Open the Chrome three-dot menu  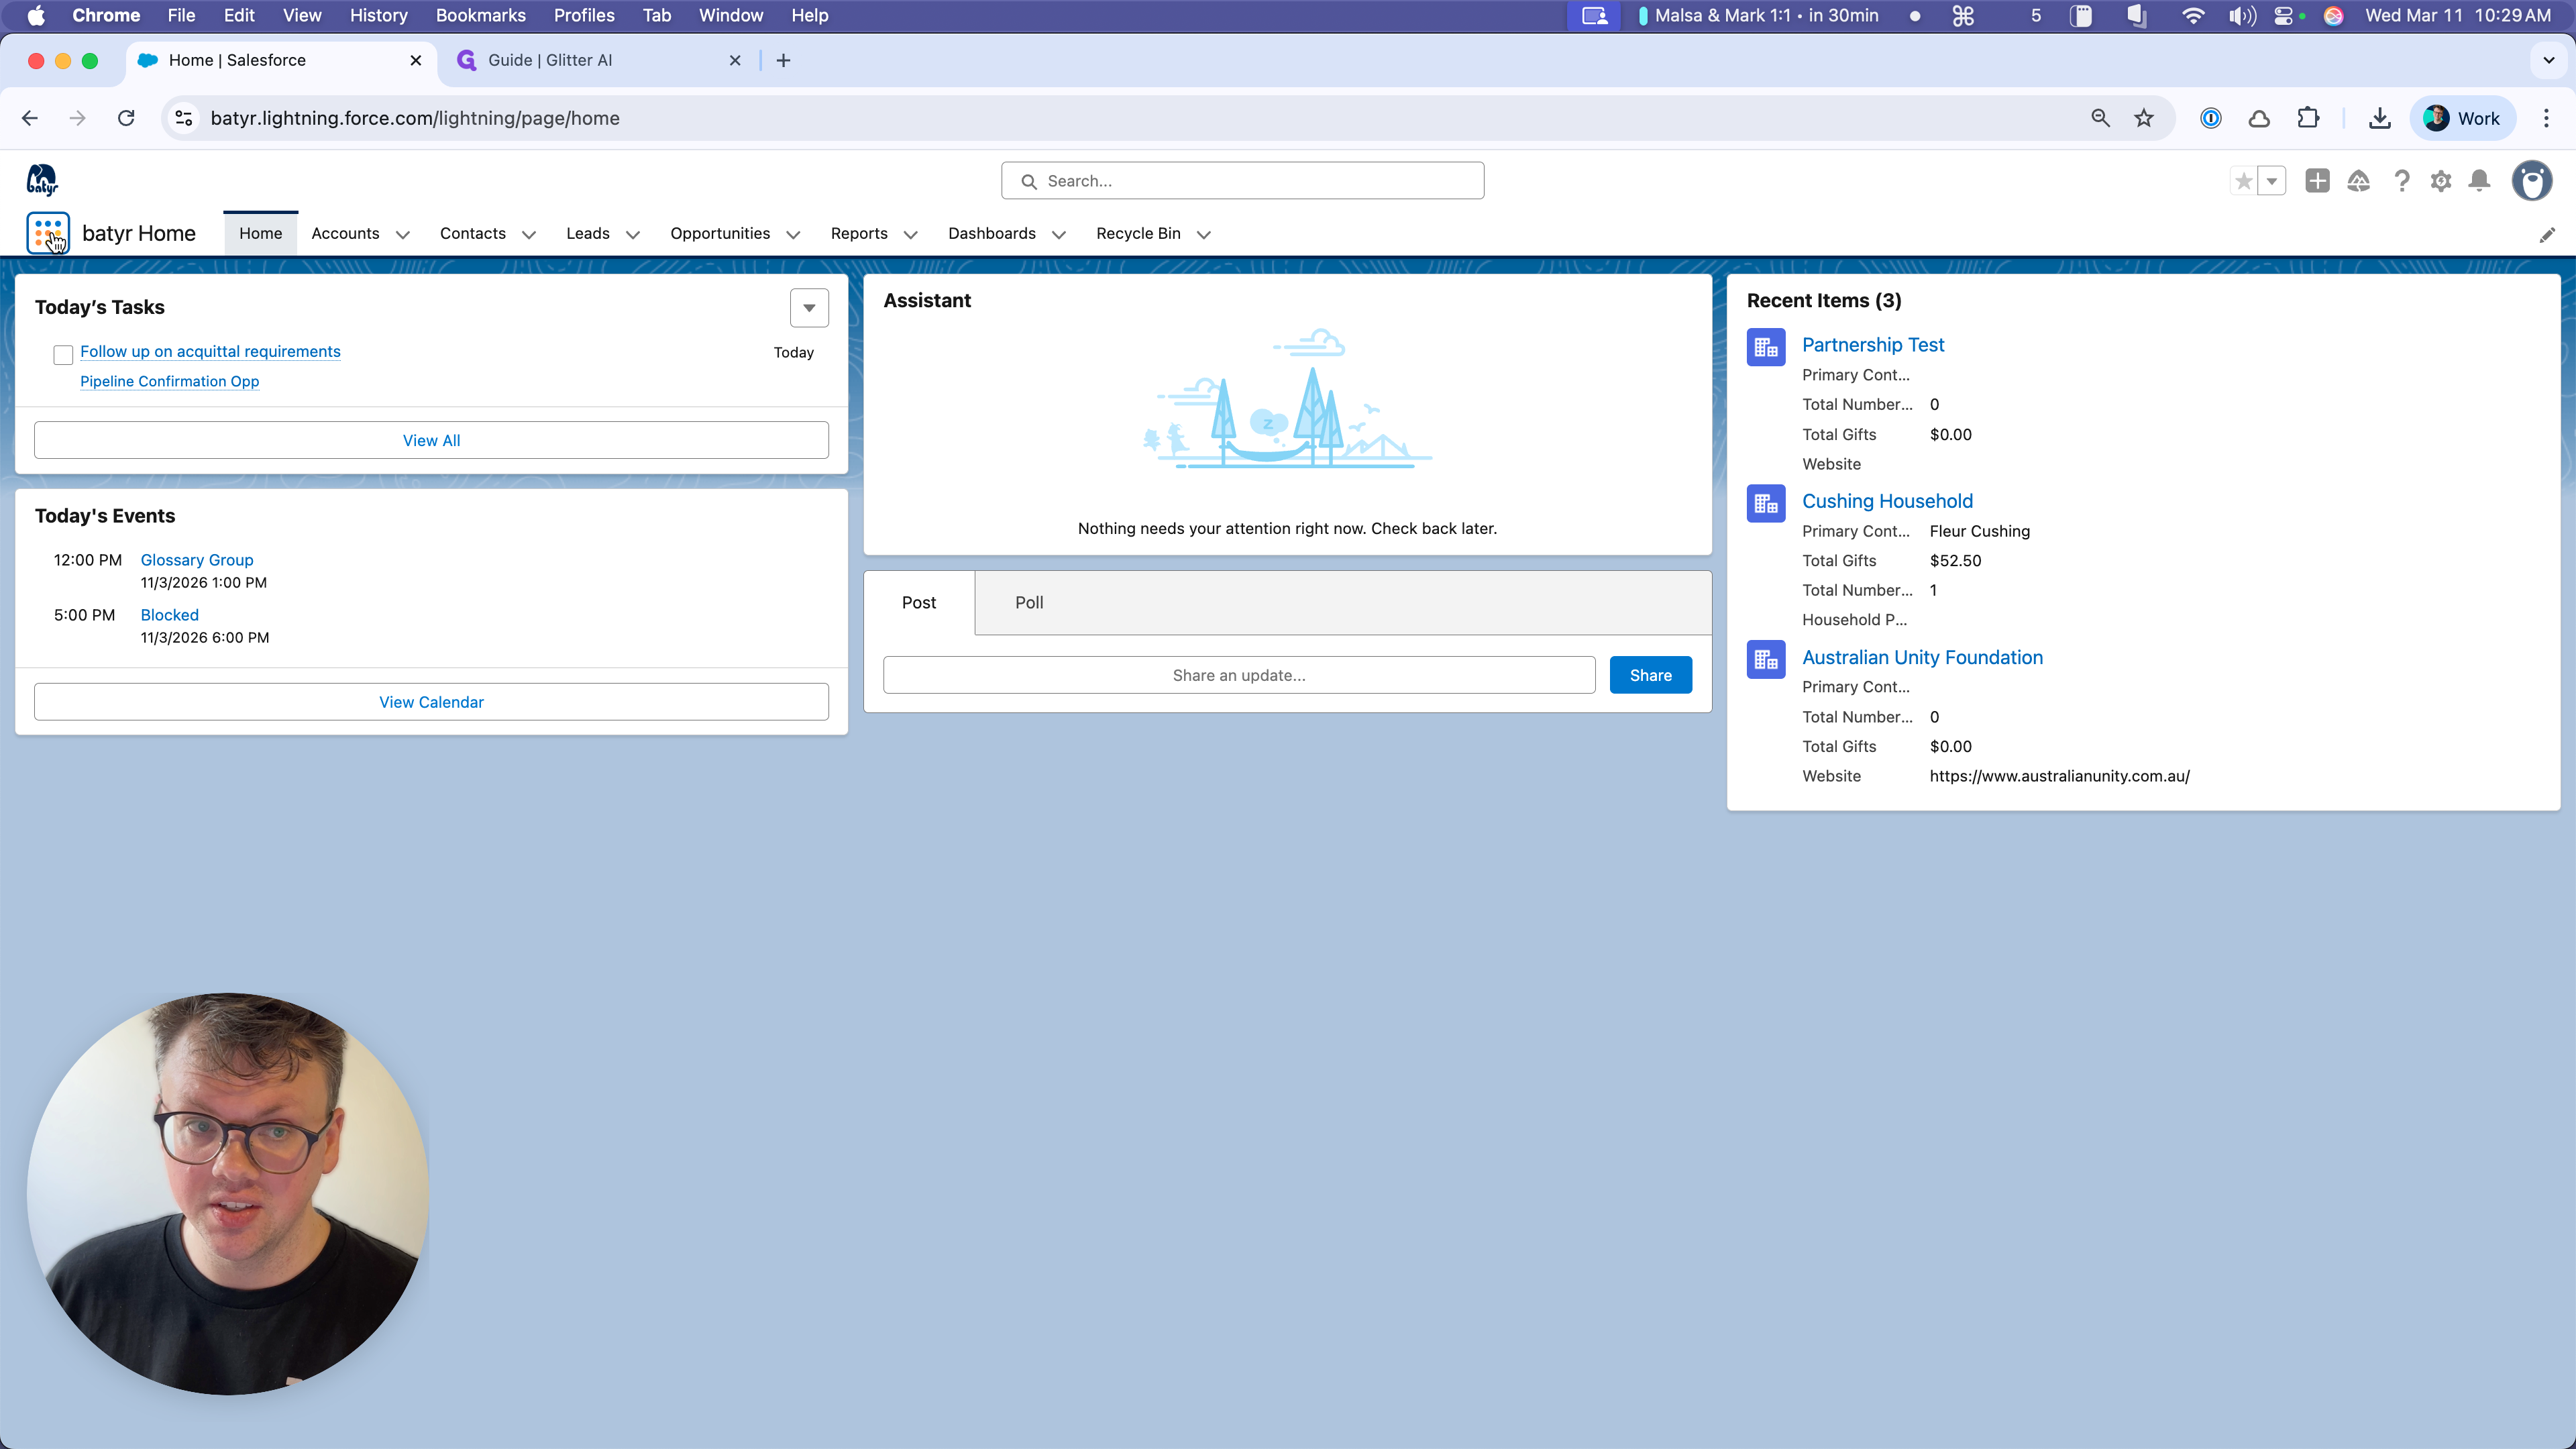click(x=2546, y=118)
